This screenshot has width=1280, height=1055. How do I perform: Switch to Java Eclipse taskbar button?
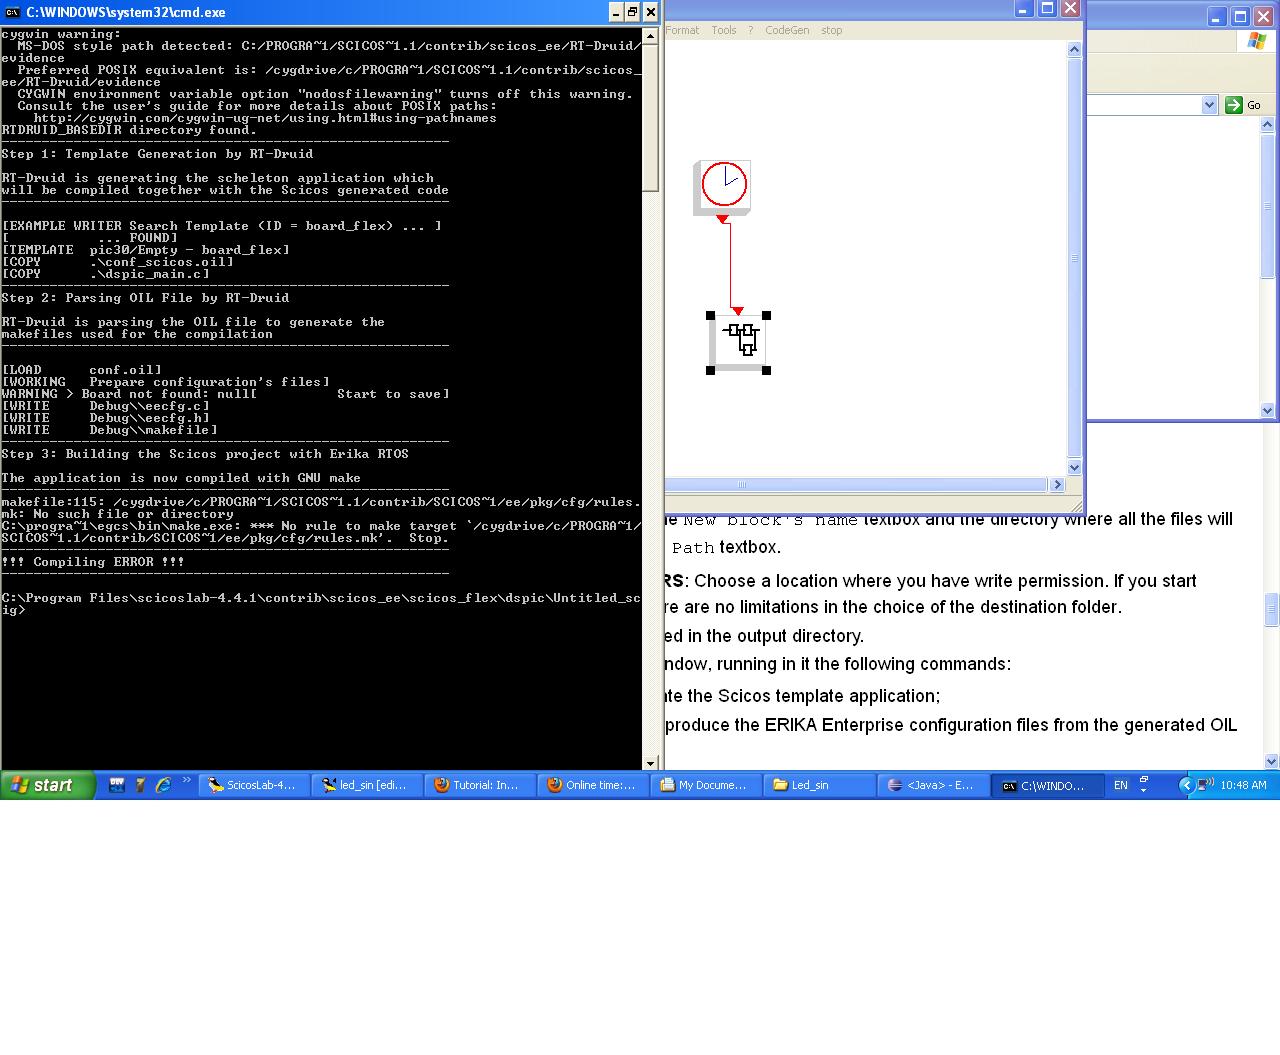pyautogui.click(x=932, y=785)
